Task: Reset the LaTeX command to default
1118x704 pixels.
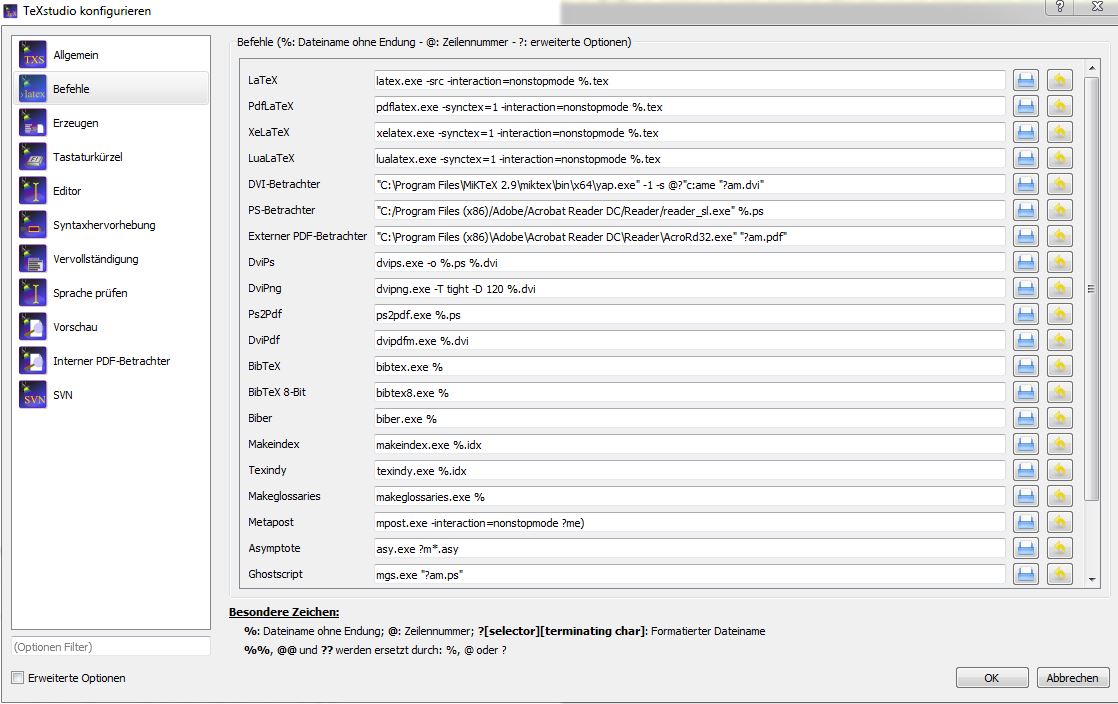Action: coord(1060,81)
